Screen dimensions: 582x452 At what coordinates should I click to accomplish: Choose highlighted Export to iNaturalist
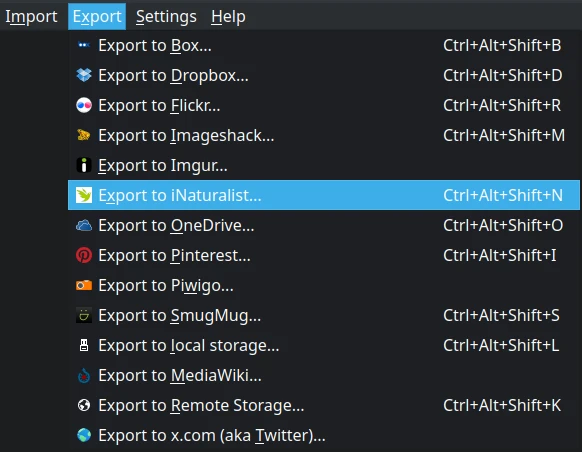point(324,195)
